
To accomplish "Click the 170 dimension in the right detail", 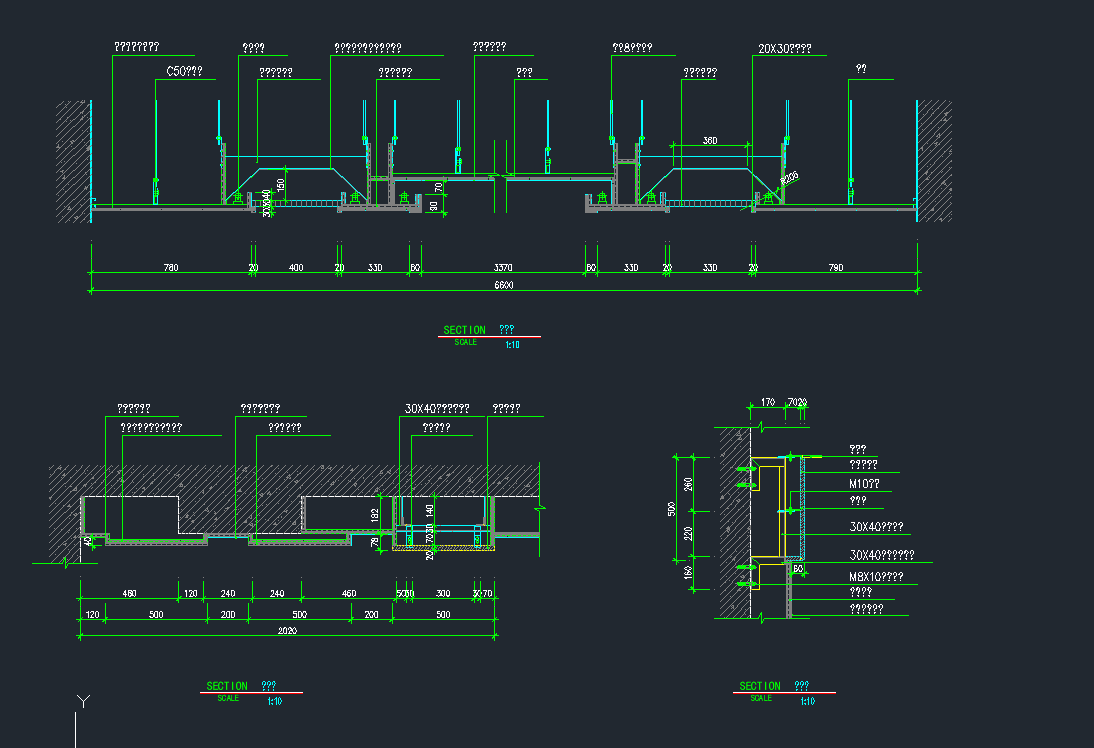I will tap(768, 402).
